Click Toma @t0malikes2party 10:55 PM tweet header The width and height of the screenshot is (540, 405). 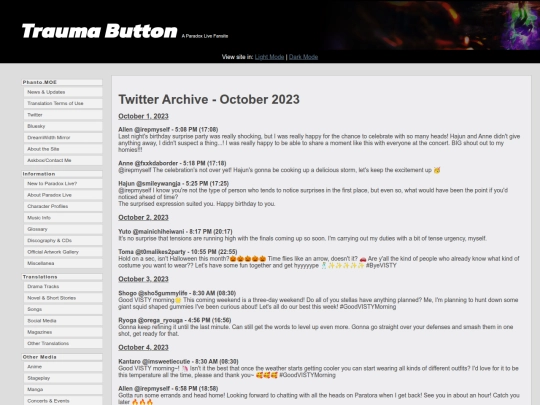tap(178, 252)
